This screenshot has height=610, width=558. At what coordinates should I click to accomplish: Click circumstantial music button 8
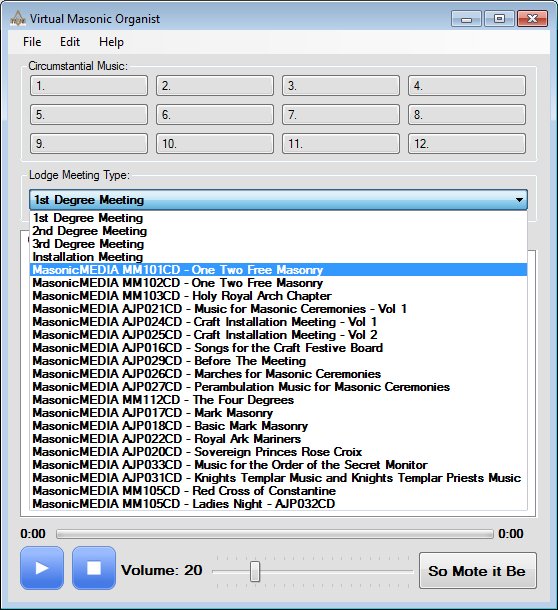(467, 115)
